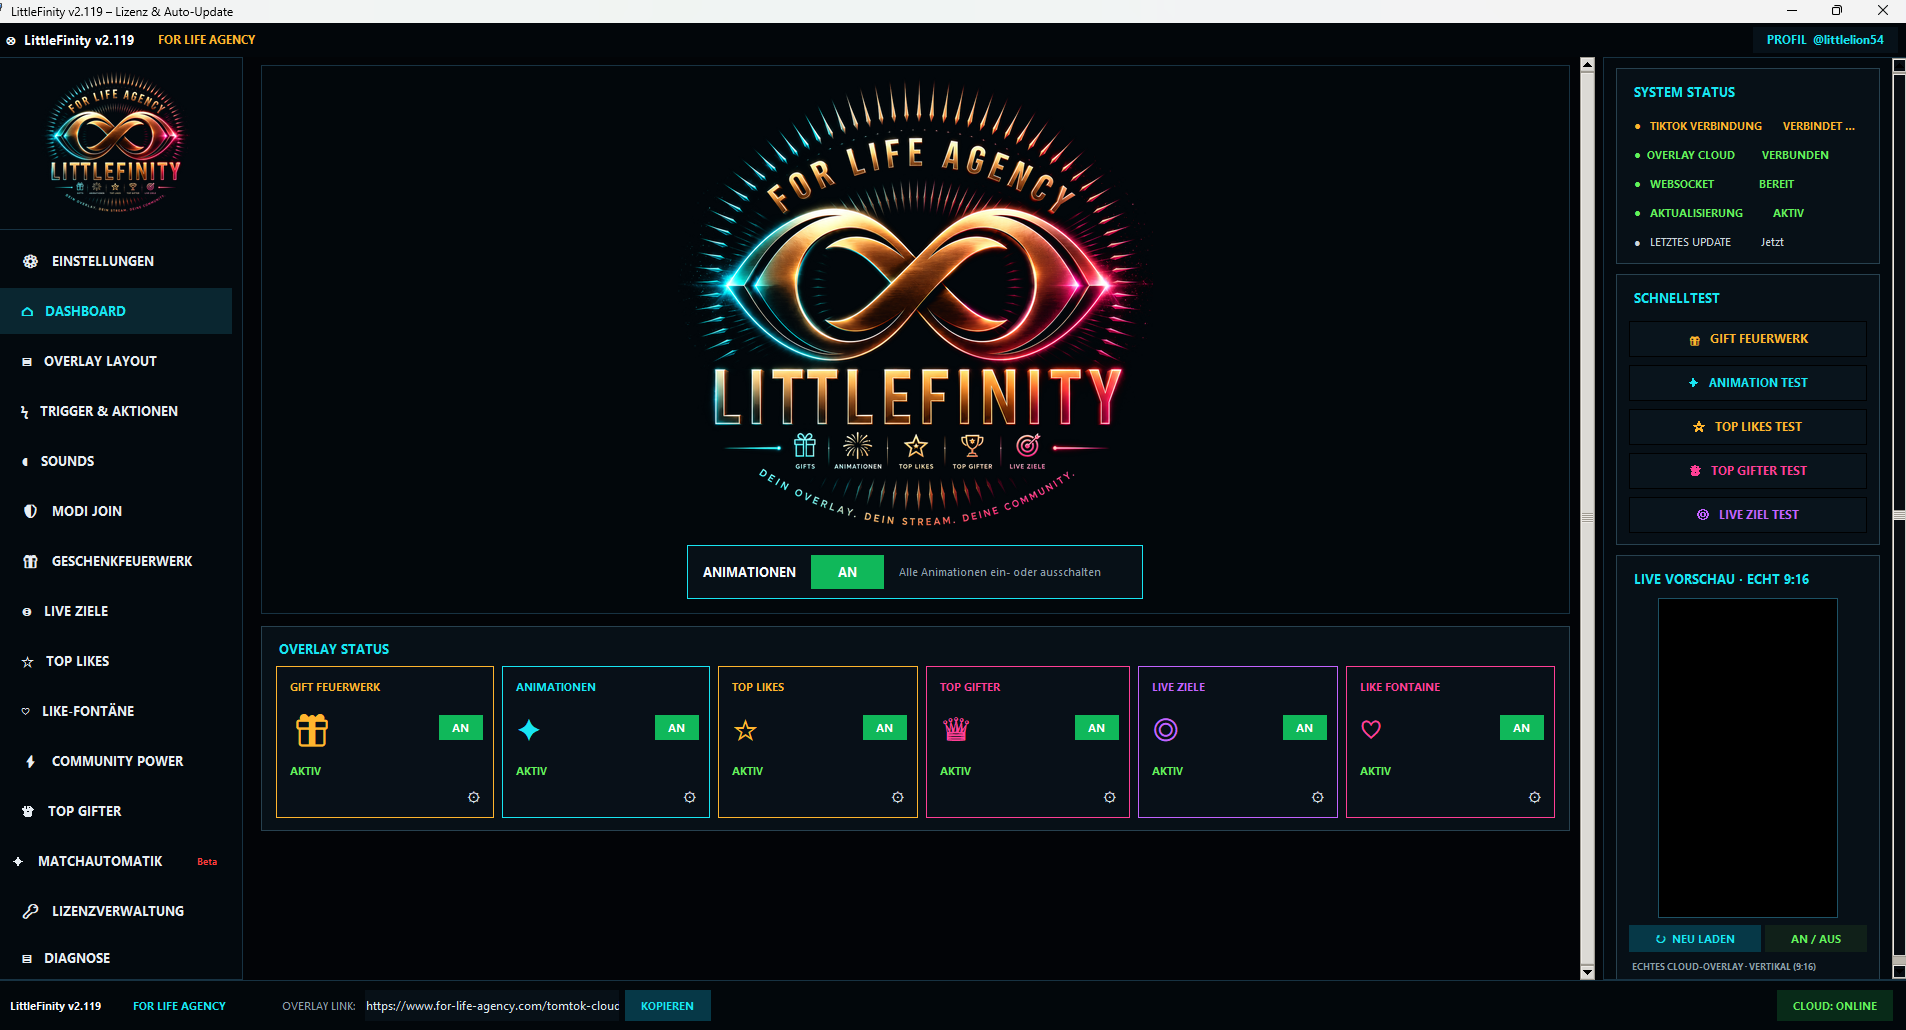The height and width of the screenshot is (1030, 1906).
Task: Run the Live Ziel Test
Action: click(x=1748, y=515)
